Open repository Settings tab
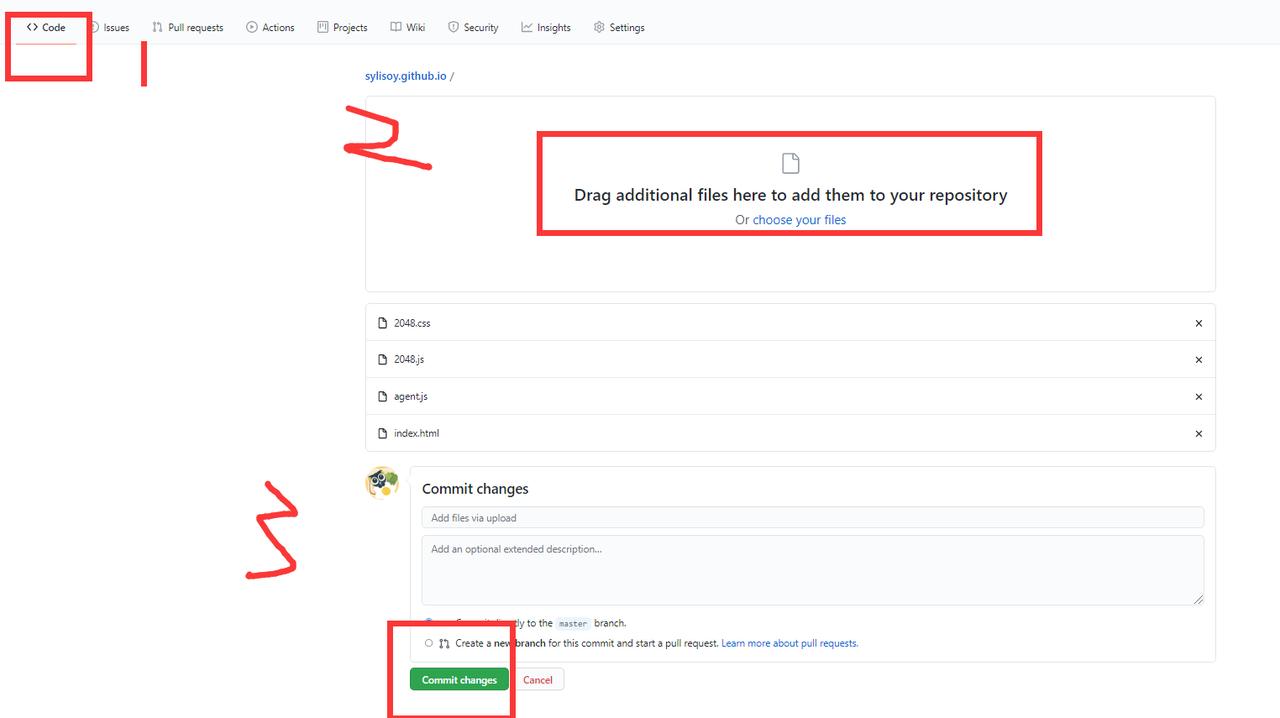The image size is (1280, 718). pos(619,27)
